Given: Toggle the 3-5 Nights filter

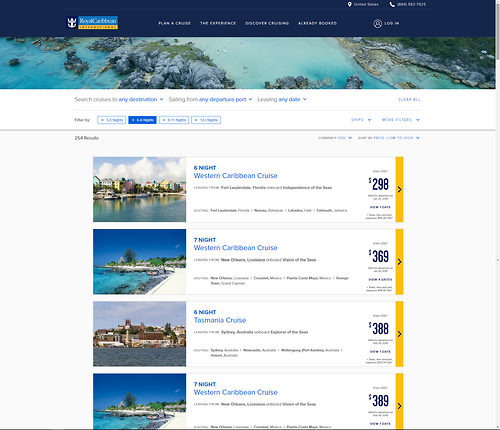Looking at the screenshot, I should 112,120.
